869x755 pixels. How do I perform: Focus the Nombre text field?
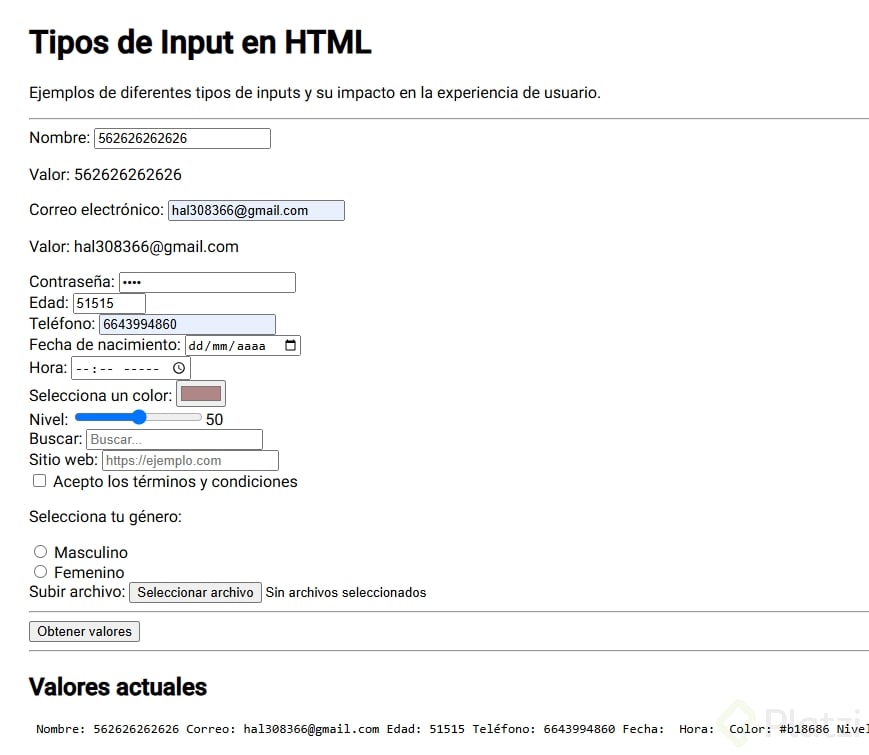pyautogui.click(x=182, y=139)
